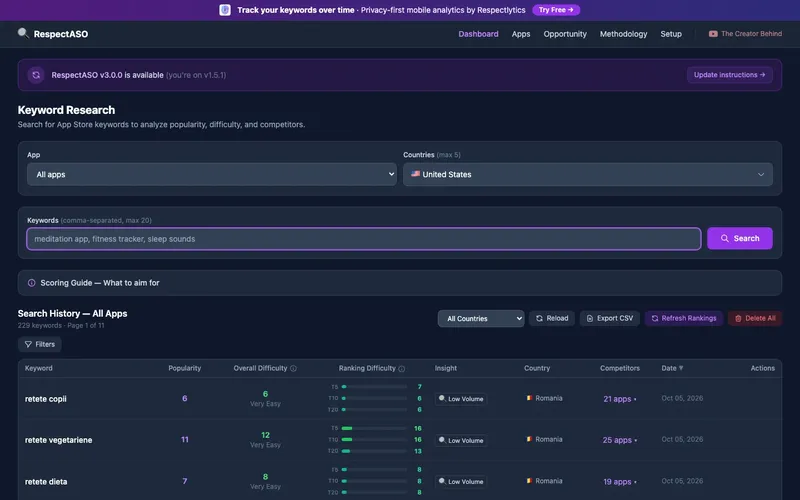This screenshot has width=800, height=500.
Task: Click the Try Free button in banner
Action: point(556,10)
